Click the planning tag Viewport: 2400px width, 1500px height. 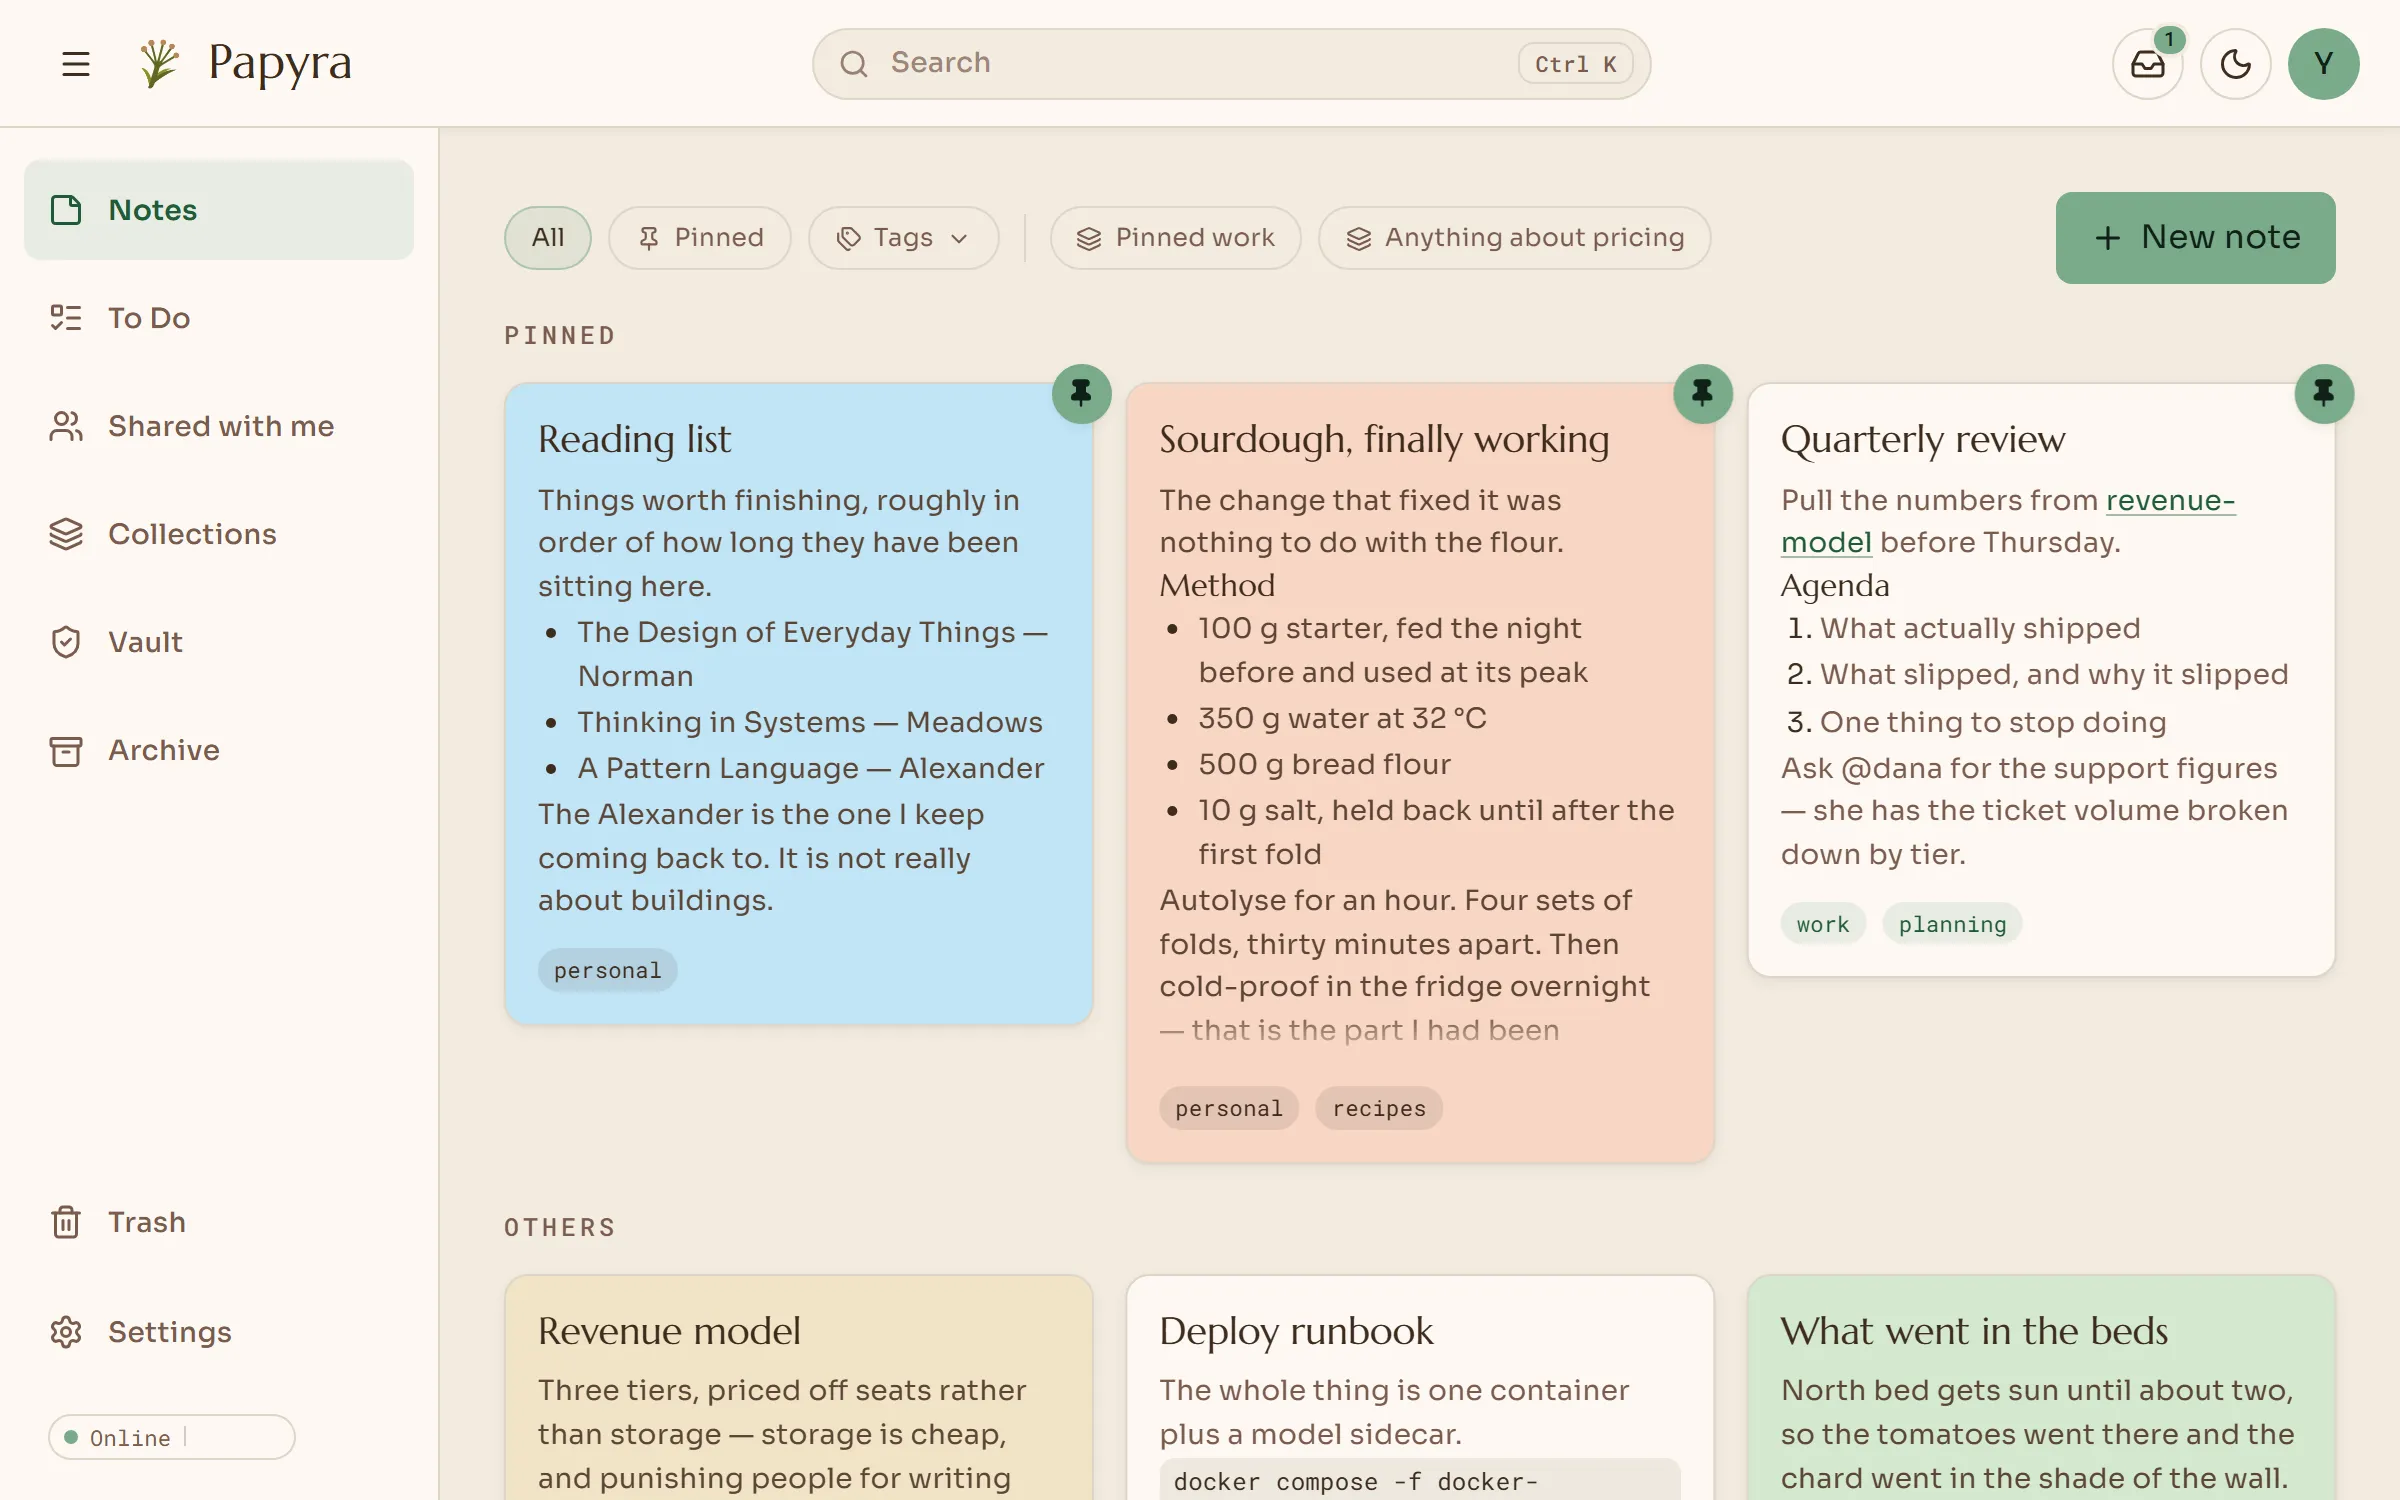pyautogui.click(x=1952, y=924)
